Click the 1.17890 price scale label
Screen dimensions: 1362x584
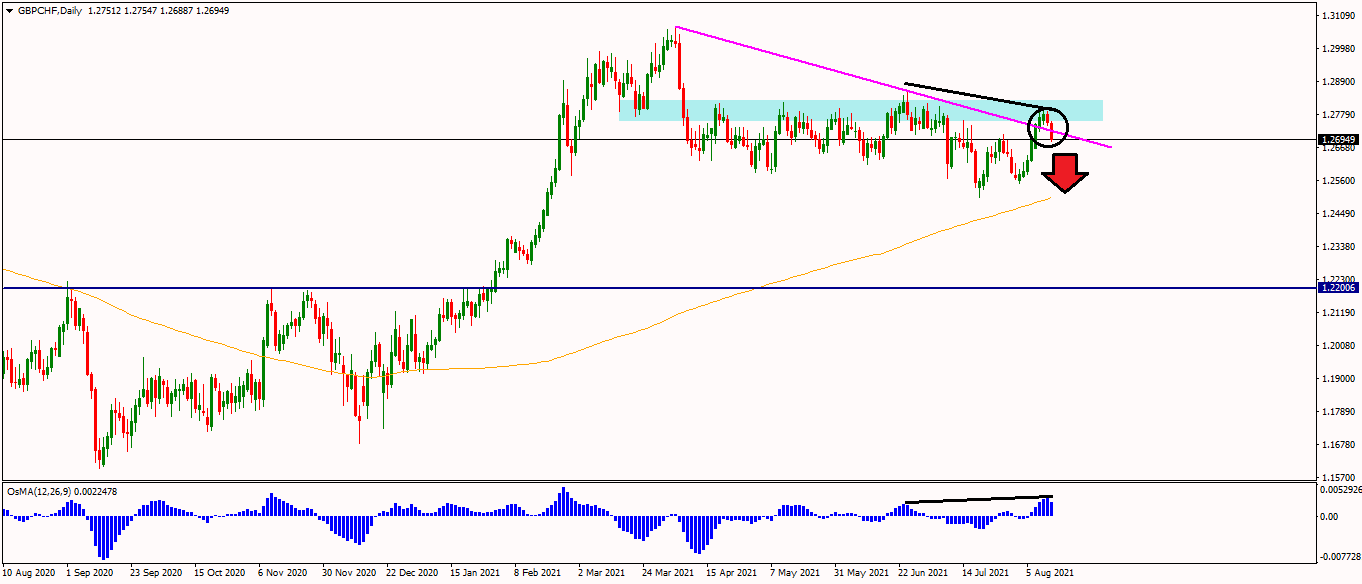click(1338, 412)
